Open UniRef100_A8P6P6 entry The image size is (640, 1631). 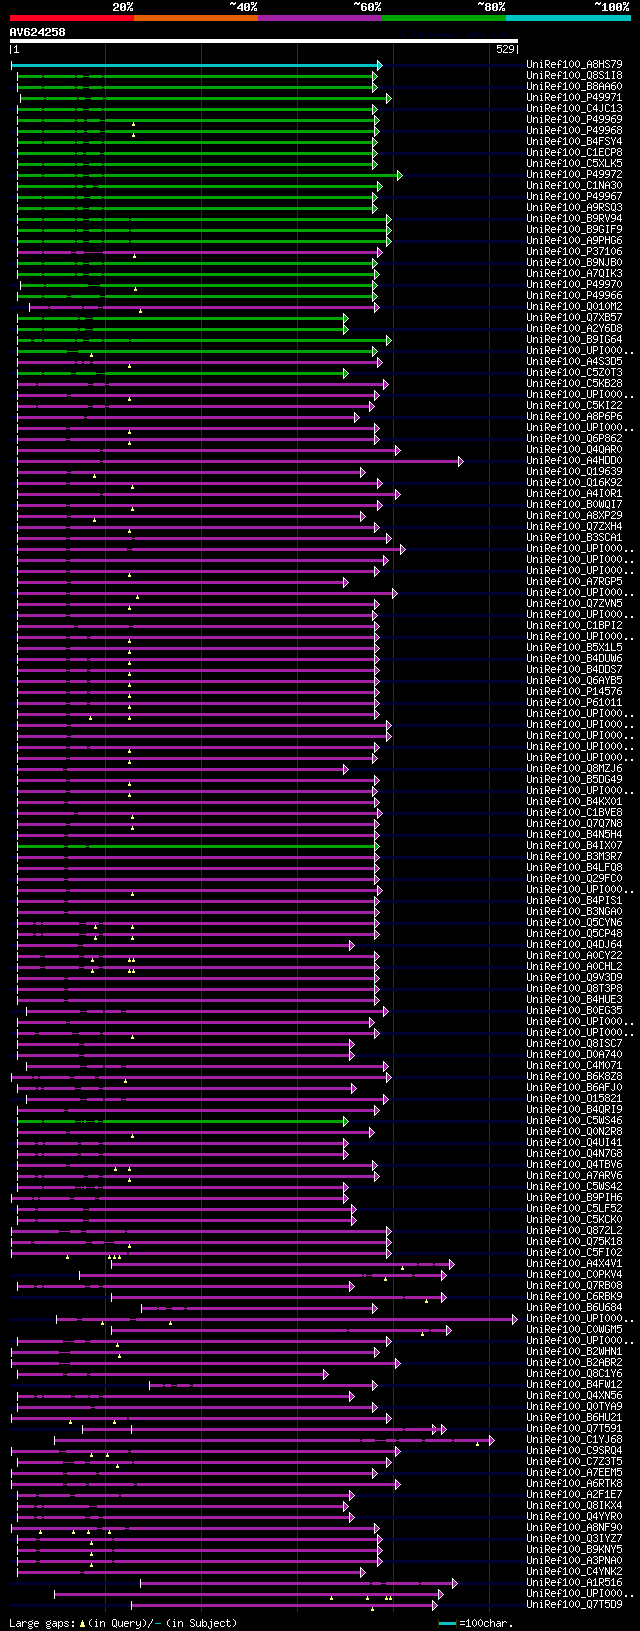(x=574, y=417)
